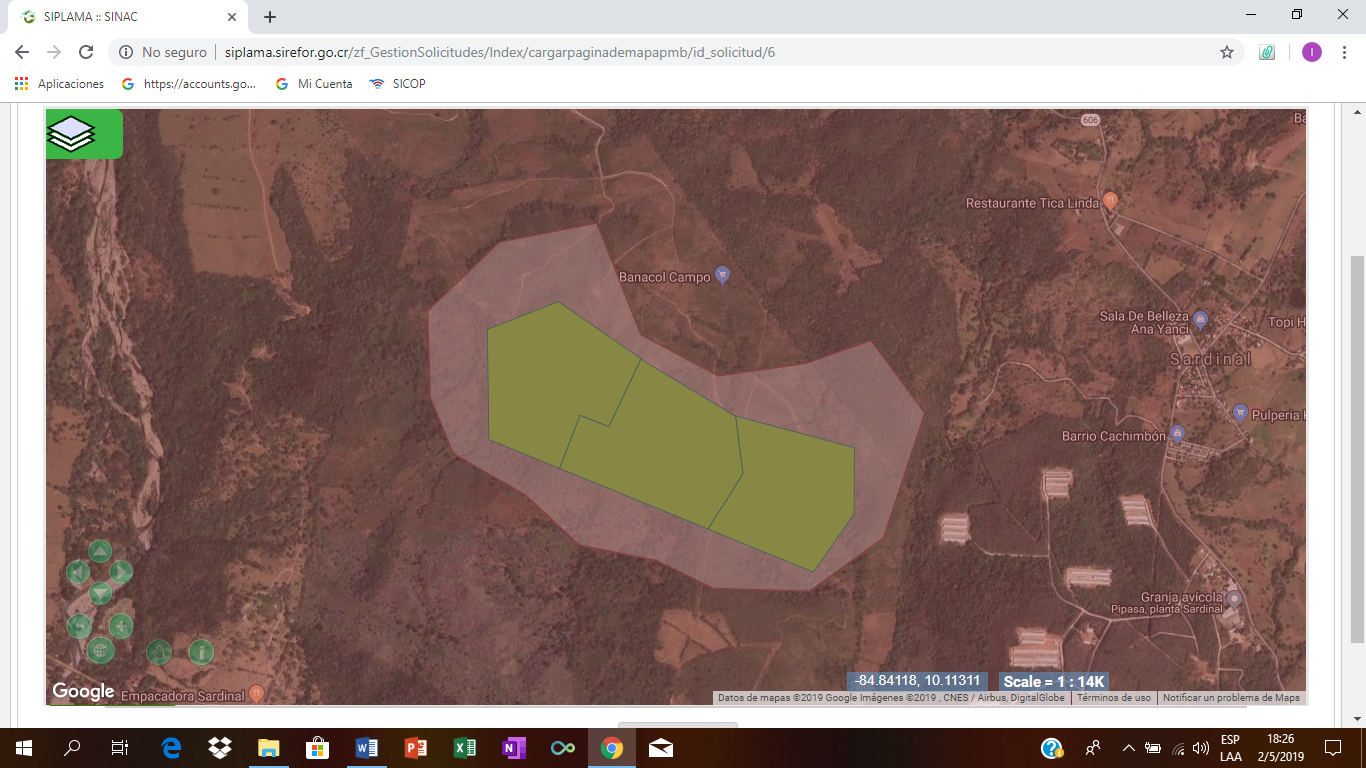1366x768 pixels.
Task: Launch Microsoft Edge from the taskbar
Action: coord(171,748)
